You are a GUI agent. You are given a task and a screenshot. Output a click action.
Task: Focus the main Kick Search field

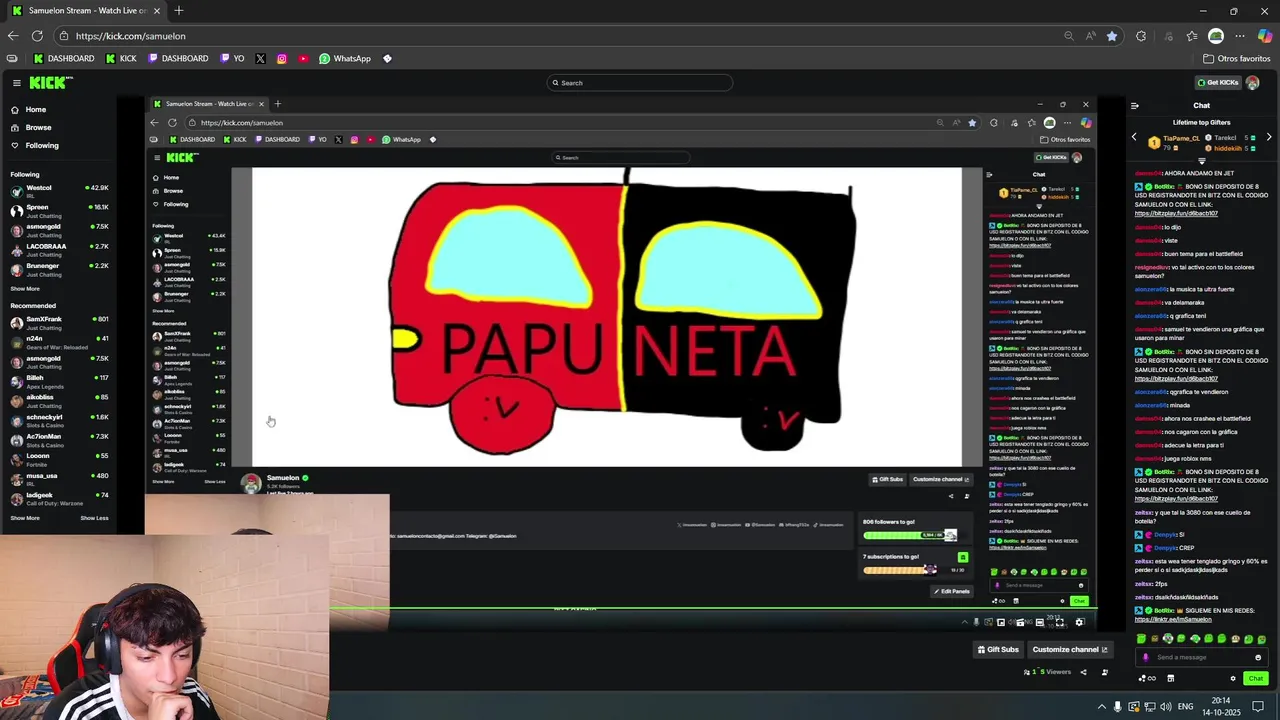[x=640, y=83]
